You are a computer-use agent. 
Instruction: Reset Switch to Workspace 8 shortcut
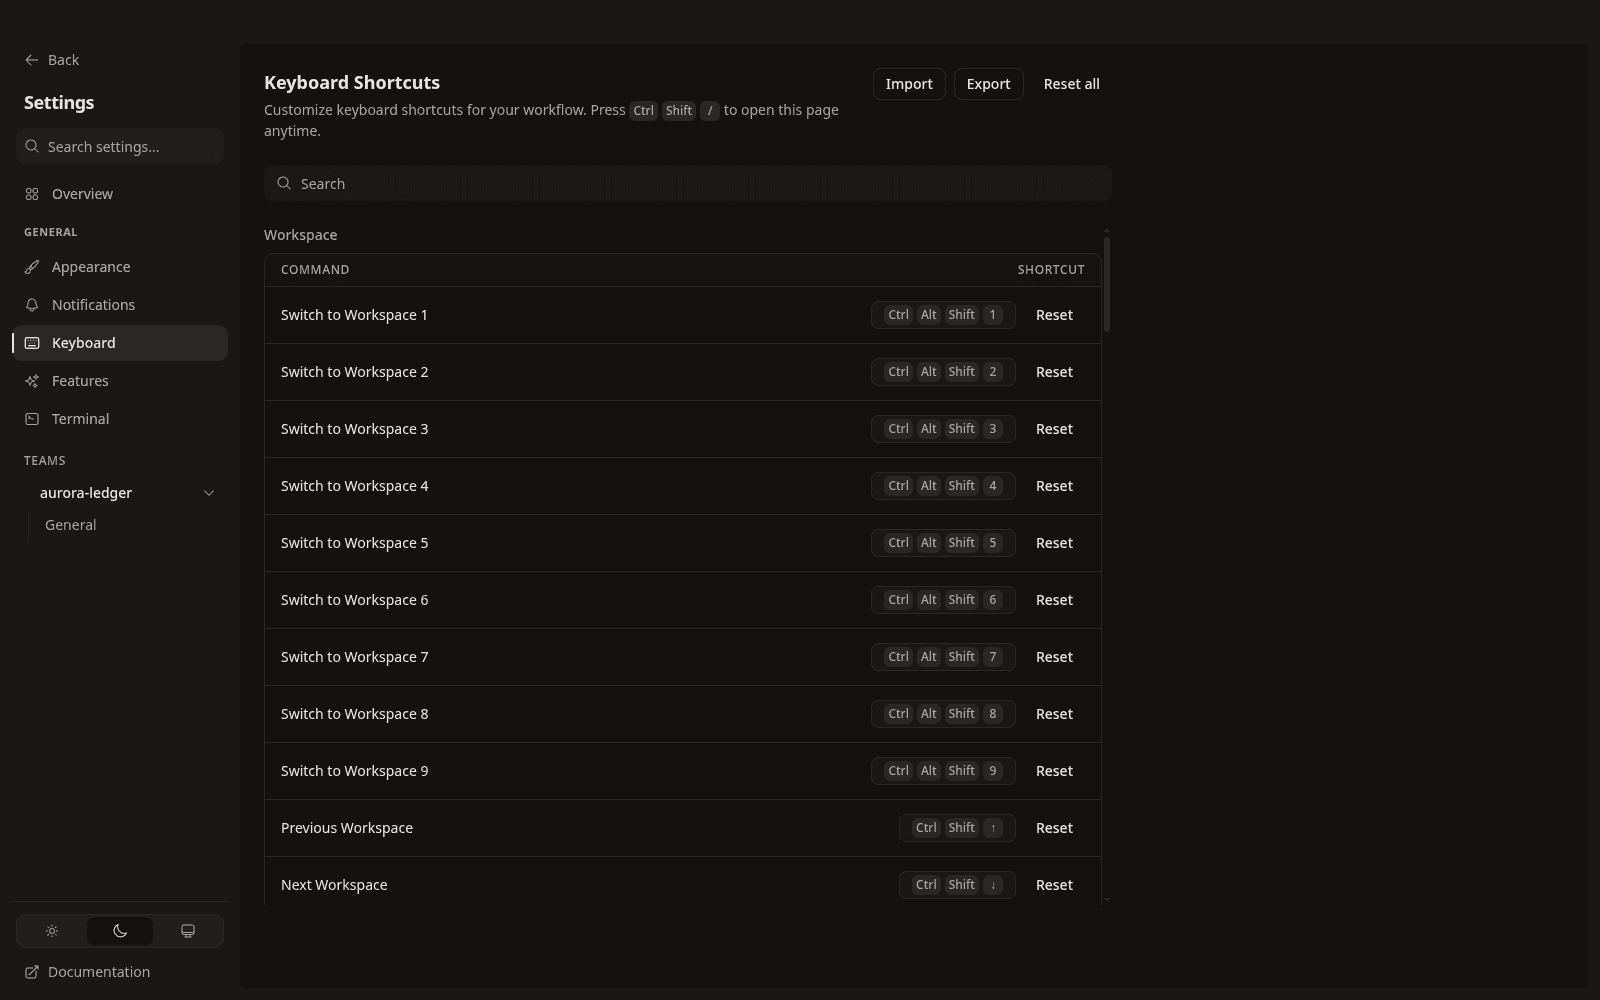point(1054,714)
